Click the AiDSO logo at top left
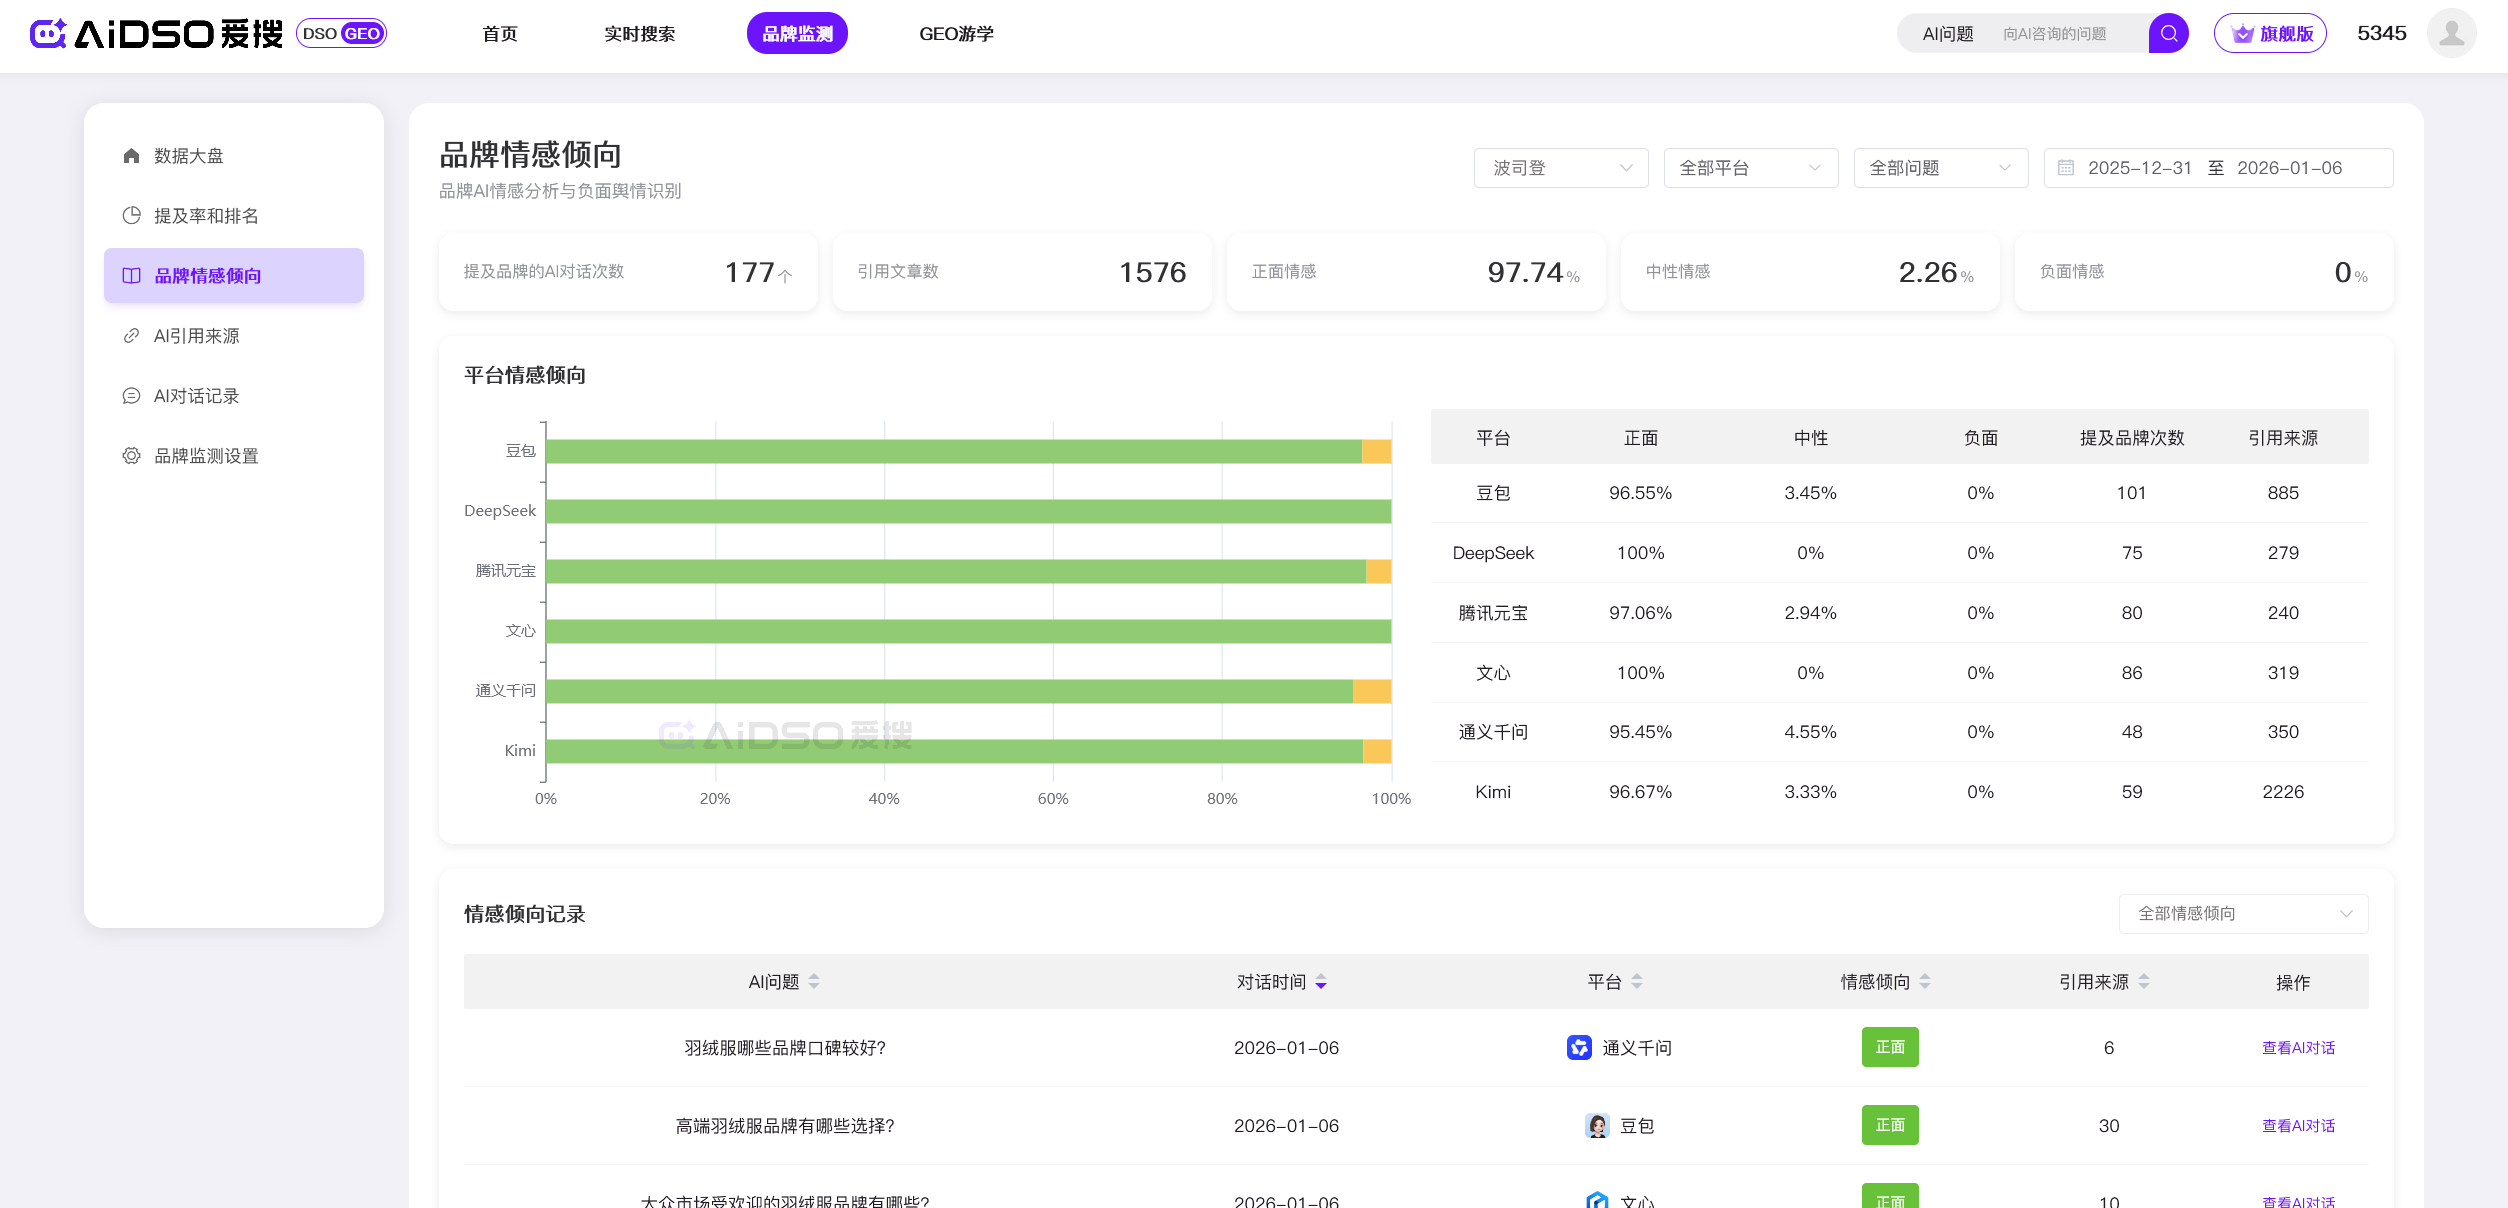 pos(156,34)
